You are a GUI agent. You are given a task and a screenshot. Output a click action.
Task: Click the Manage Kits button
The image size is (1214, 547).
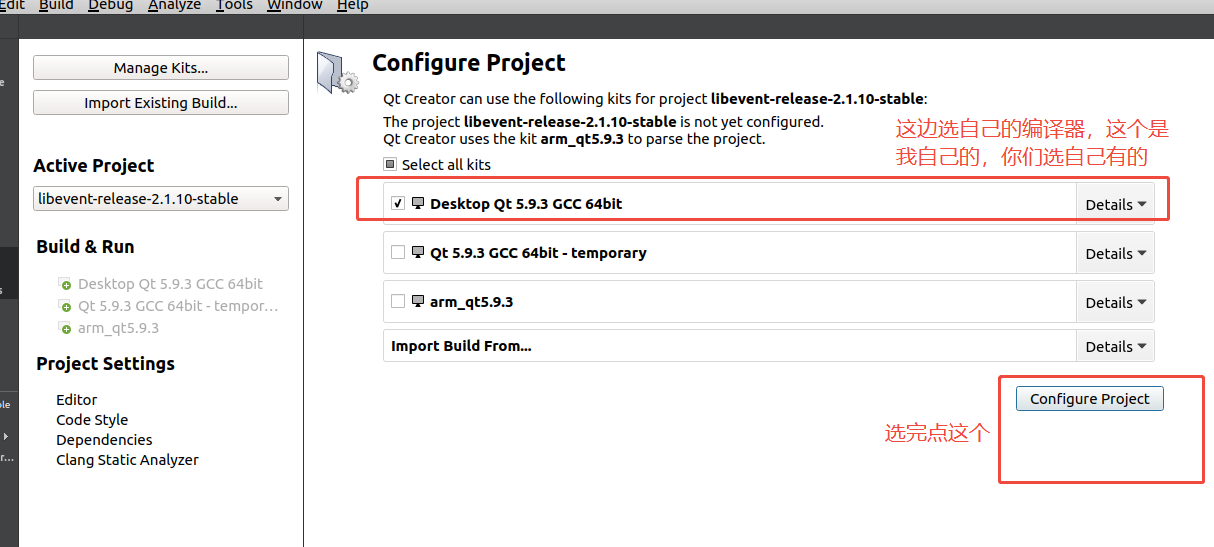[161, 68]
